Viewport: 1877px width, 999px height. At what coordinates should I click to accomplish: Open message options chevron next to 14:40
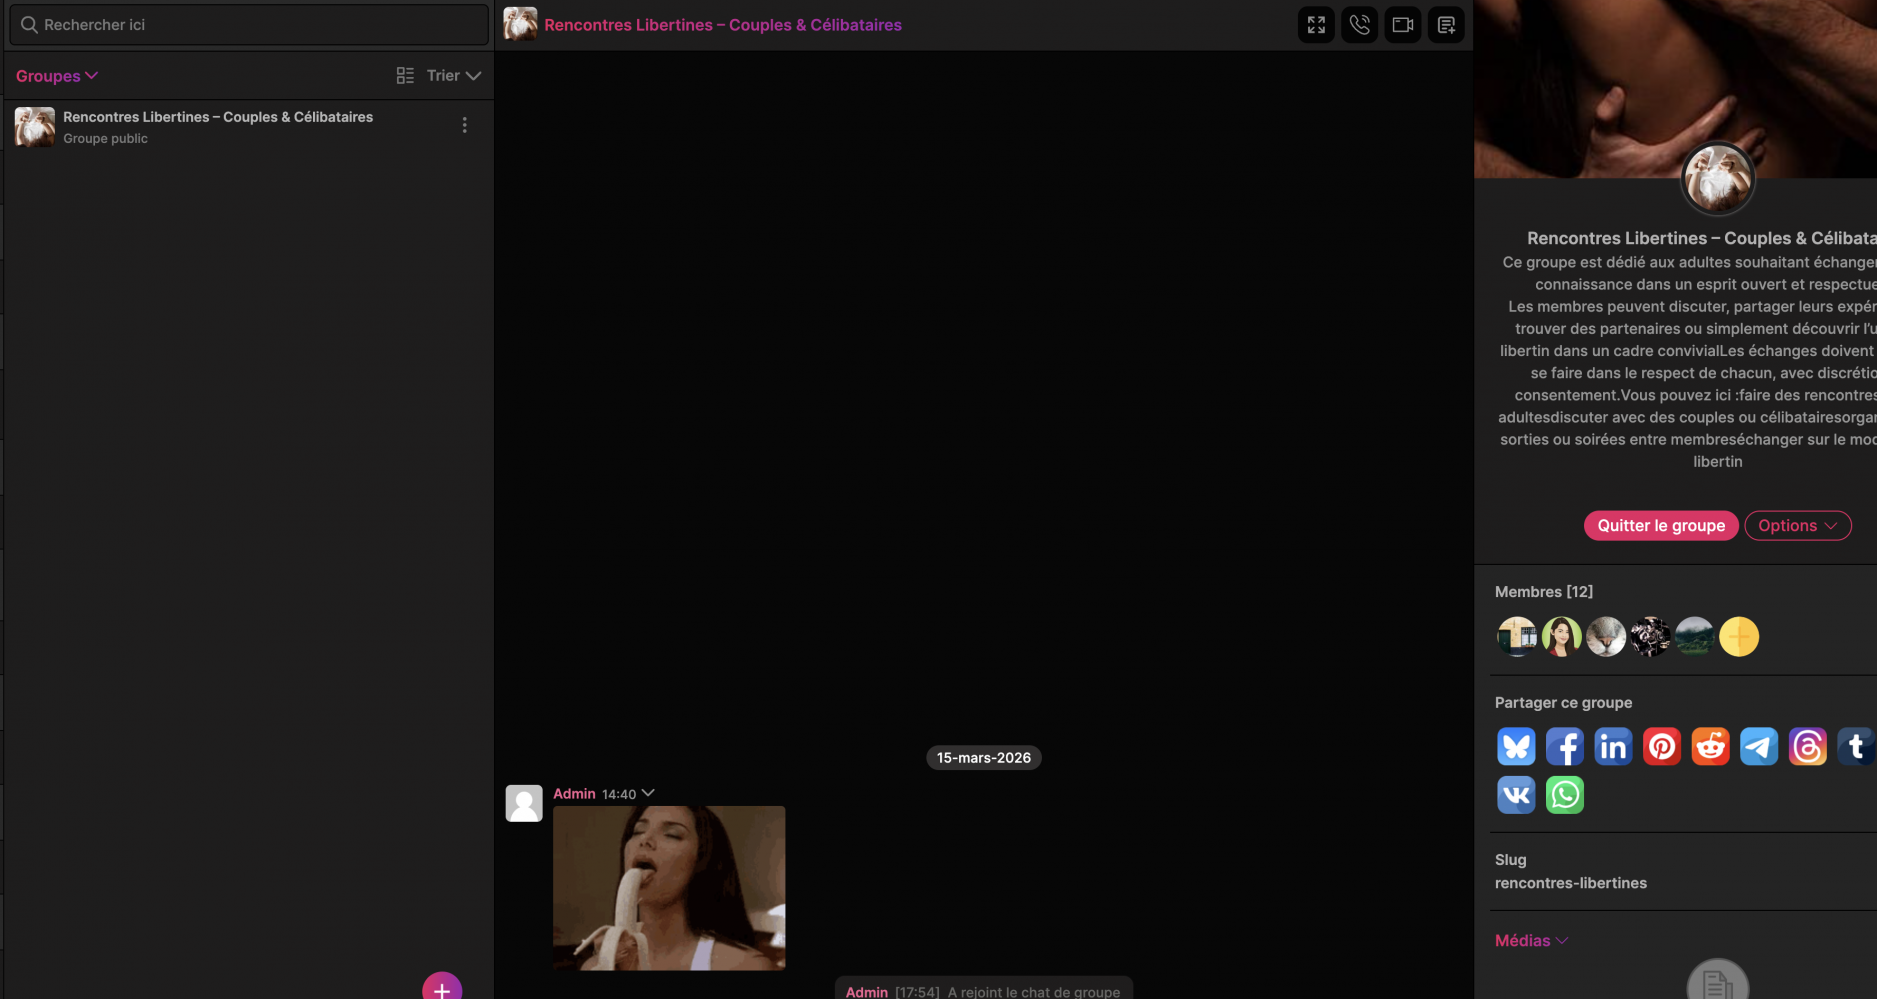pyautogui.click(x=648, y=793)
